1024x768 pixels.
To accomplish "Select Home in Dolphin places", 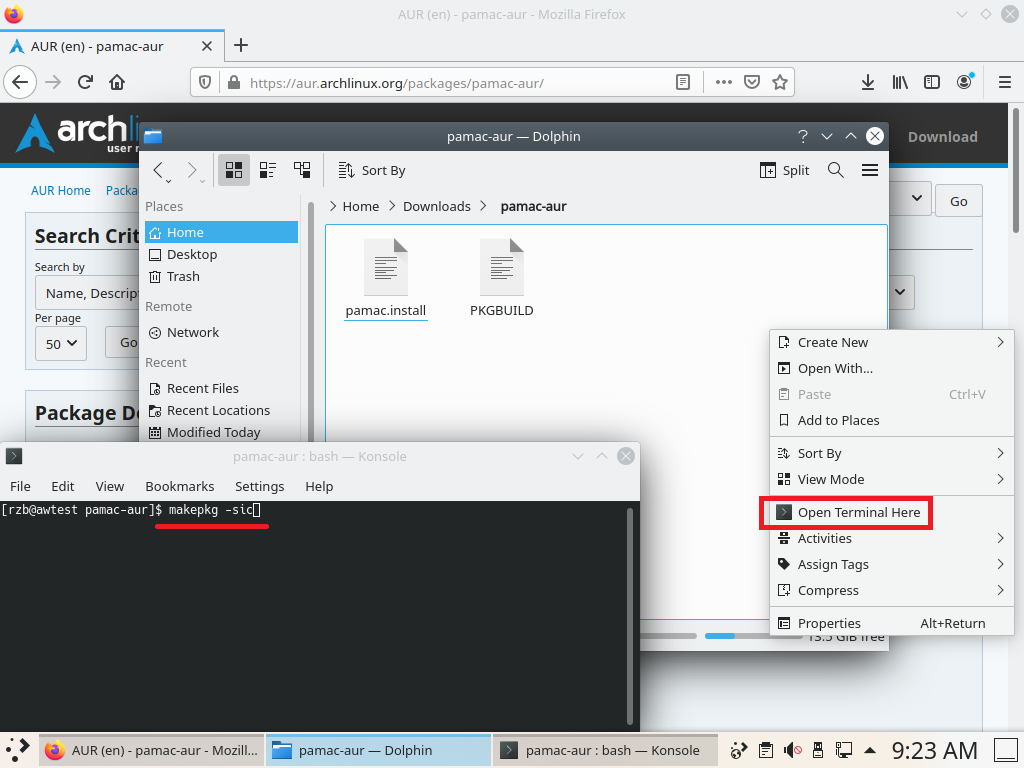I will pos(221,232).
